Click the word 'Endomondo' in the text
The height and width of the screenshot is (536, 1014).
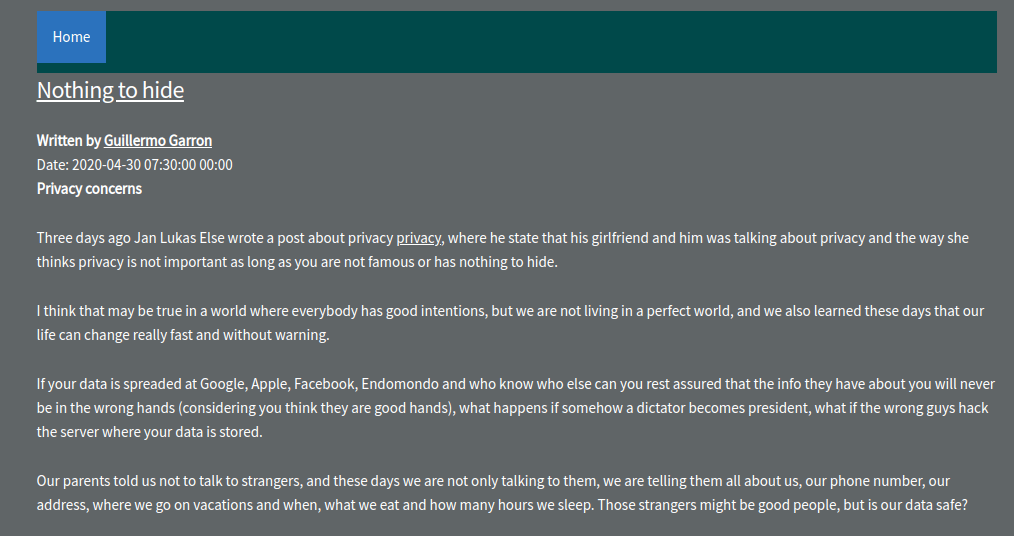pos(400,384)
